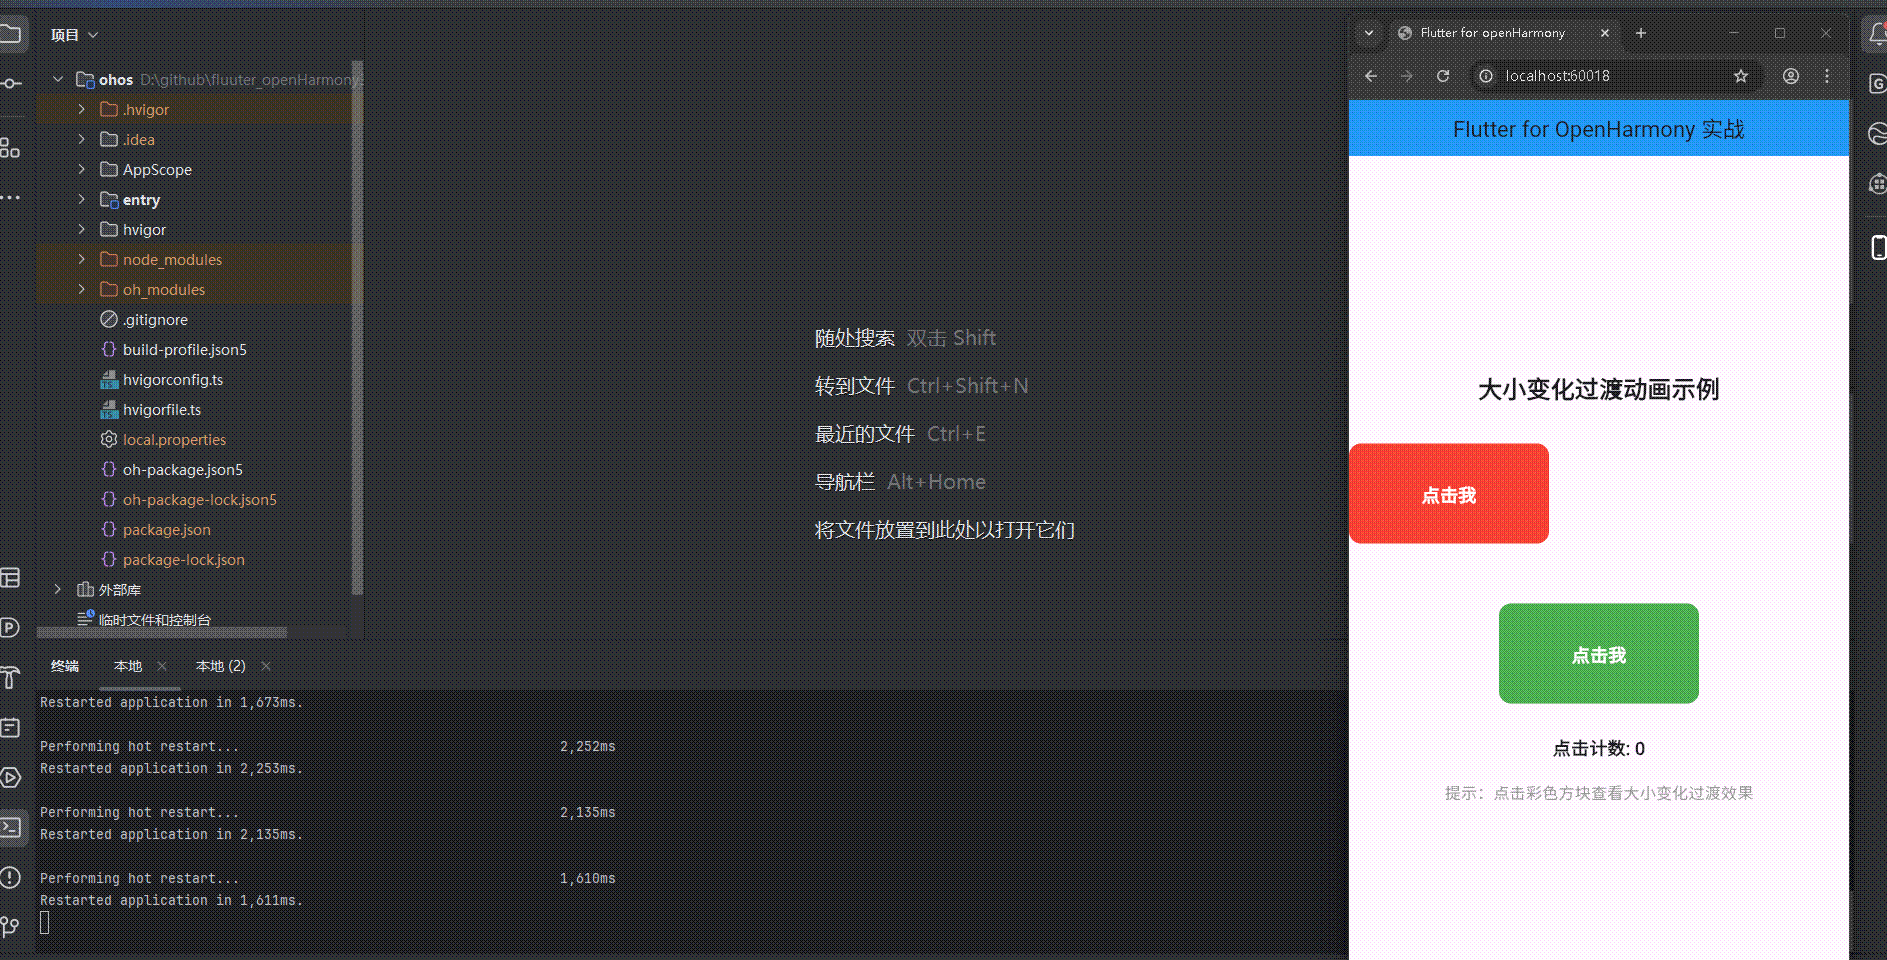Open the Project tool window folder icon
Viewport: 1887px width, 960px height.
tap(10, 35)
